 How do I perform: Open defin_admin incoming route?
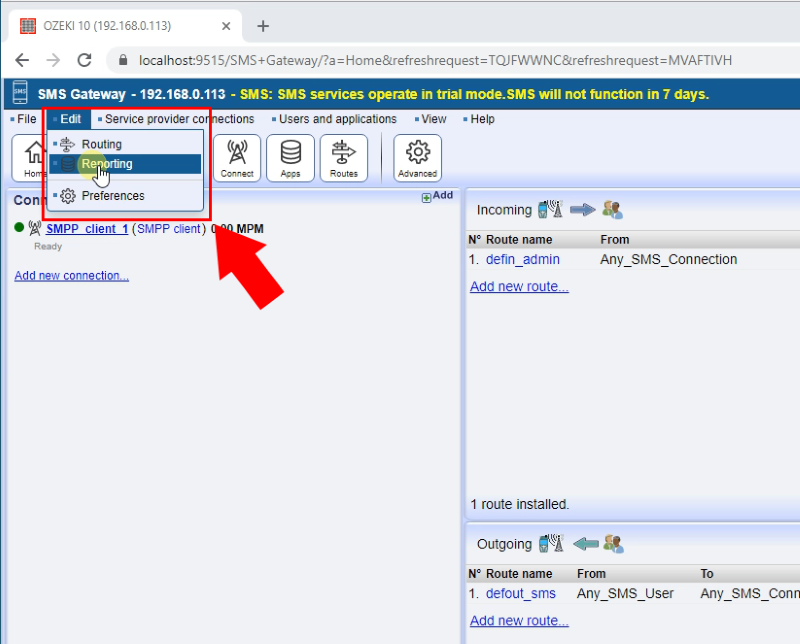coord(522,259)
